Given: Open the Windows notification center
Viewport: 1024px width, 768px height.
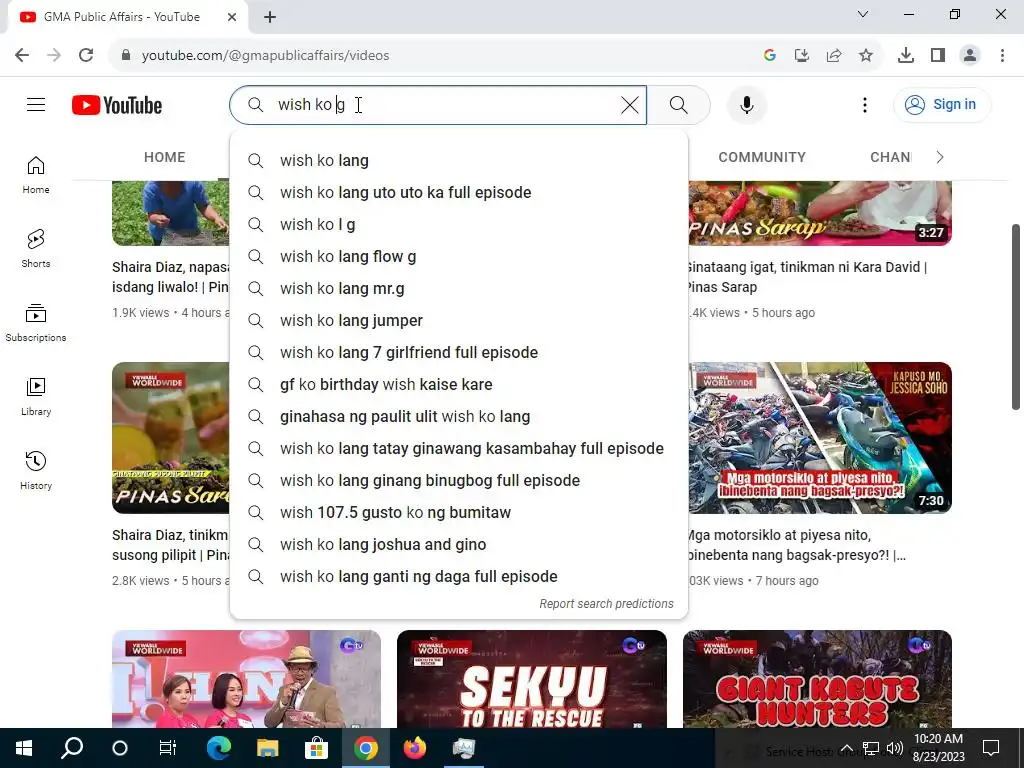Looking at the screenshot, I should (991, 748).
